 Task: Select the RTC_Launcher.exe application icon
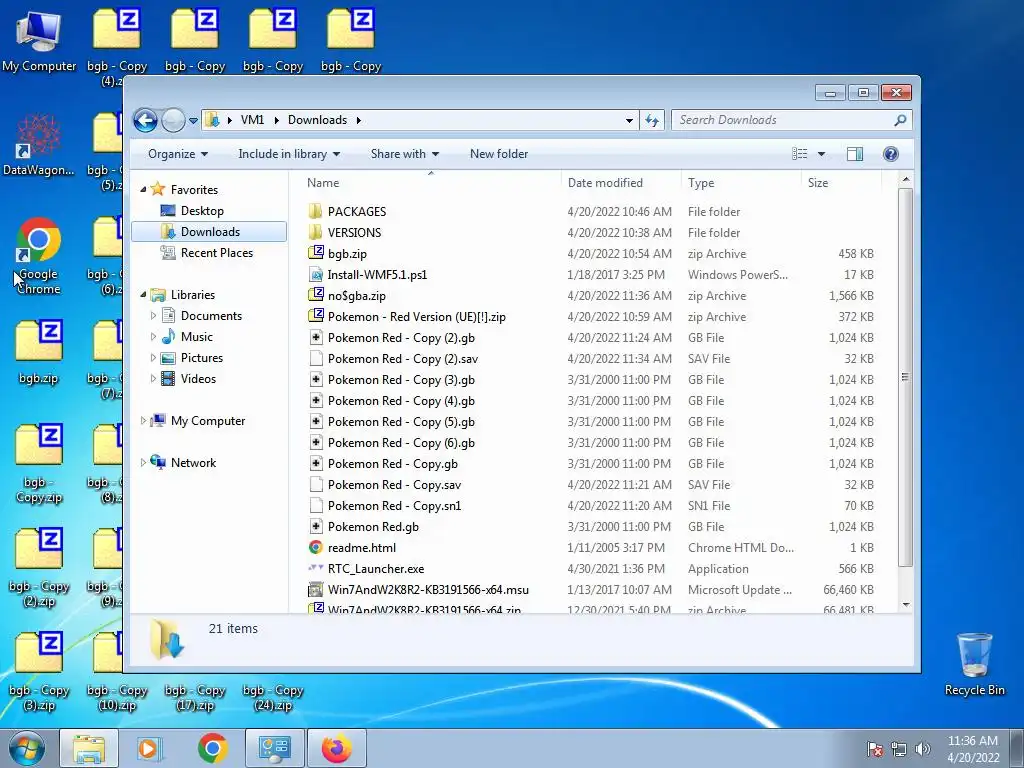pyautogui.click(x=315, y=569)
